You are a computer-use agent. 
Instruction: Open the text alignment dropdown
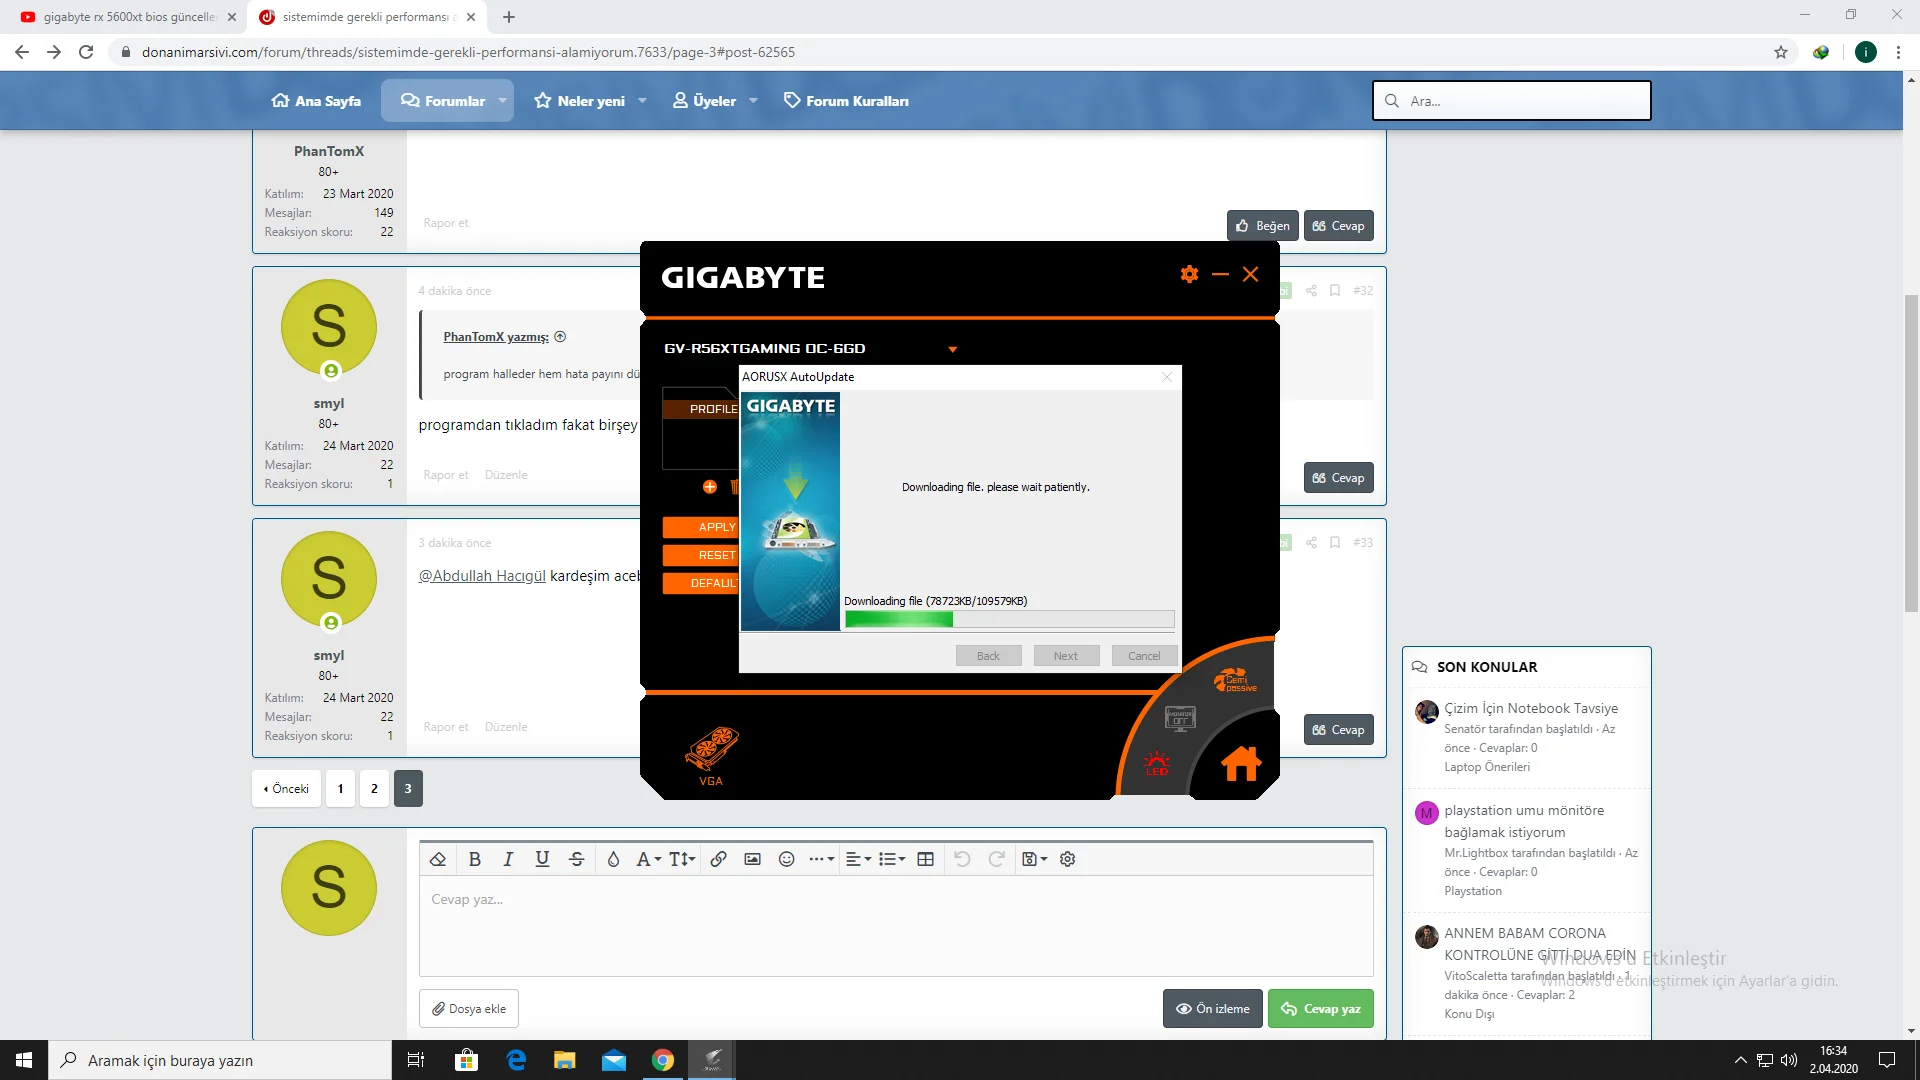[858, 859]
